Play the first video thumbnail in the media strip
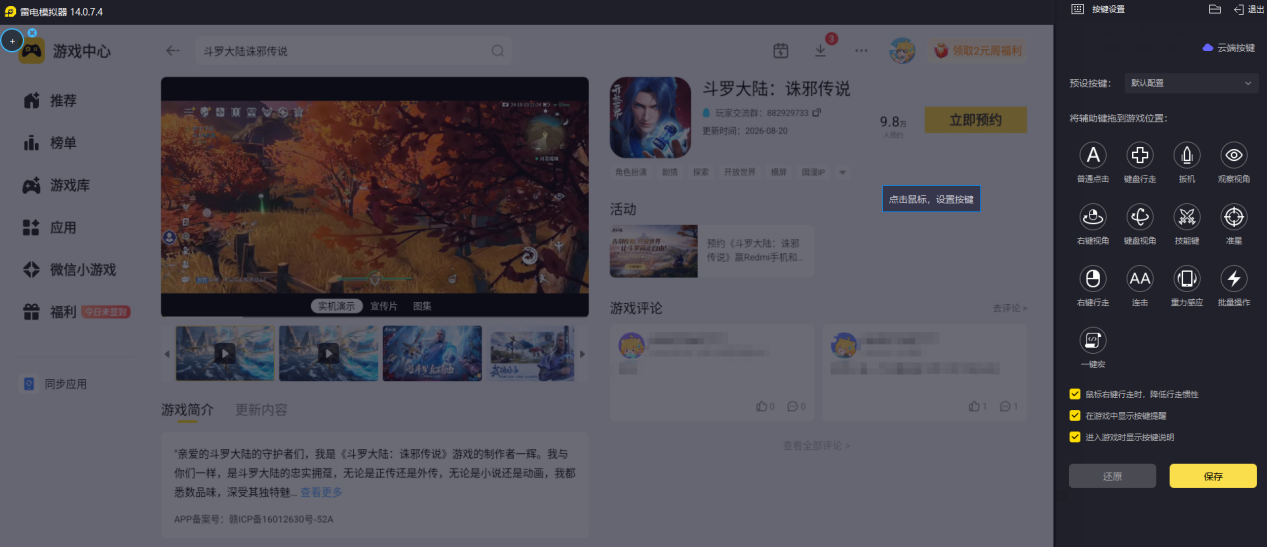1267x547 pixels. (x=225, y=353)
